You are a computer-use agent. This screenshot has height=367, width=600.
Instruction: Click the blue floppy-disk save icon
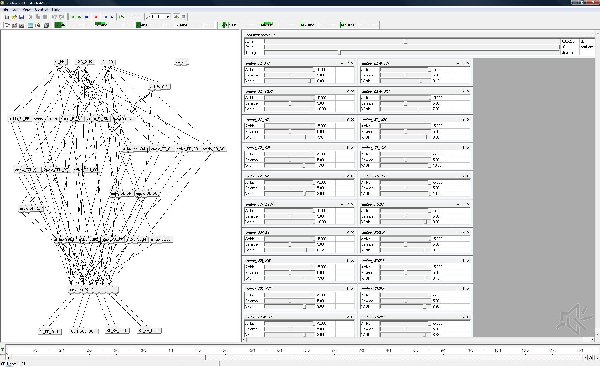tap(21, 17)
